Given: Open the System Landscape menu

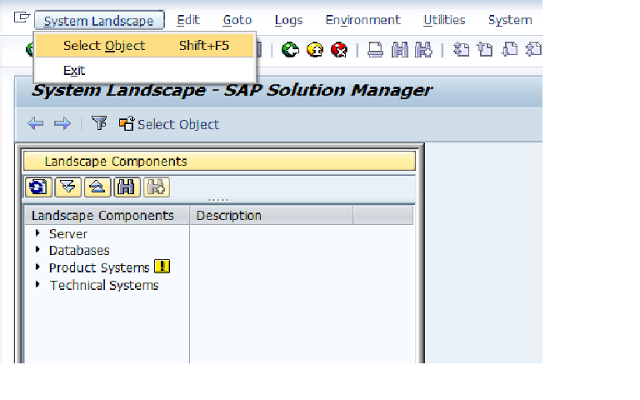Looking at the screenshot, I should 99,20.
